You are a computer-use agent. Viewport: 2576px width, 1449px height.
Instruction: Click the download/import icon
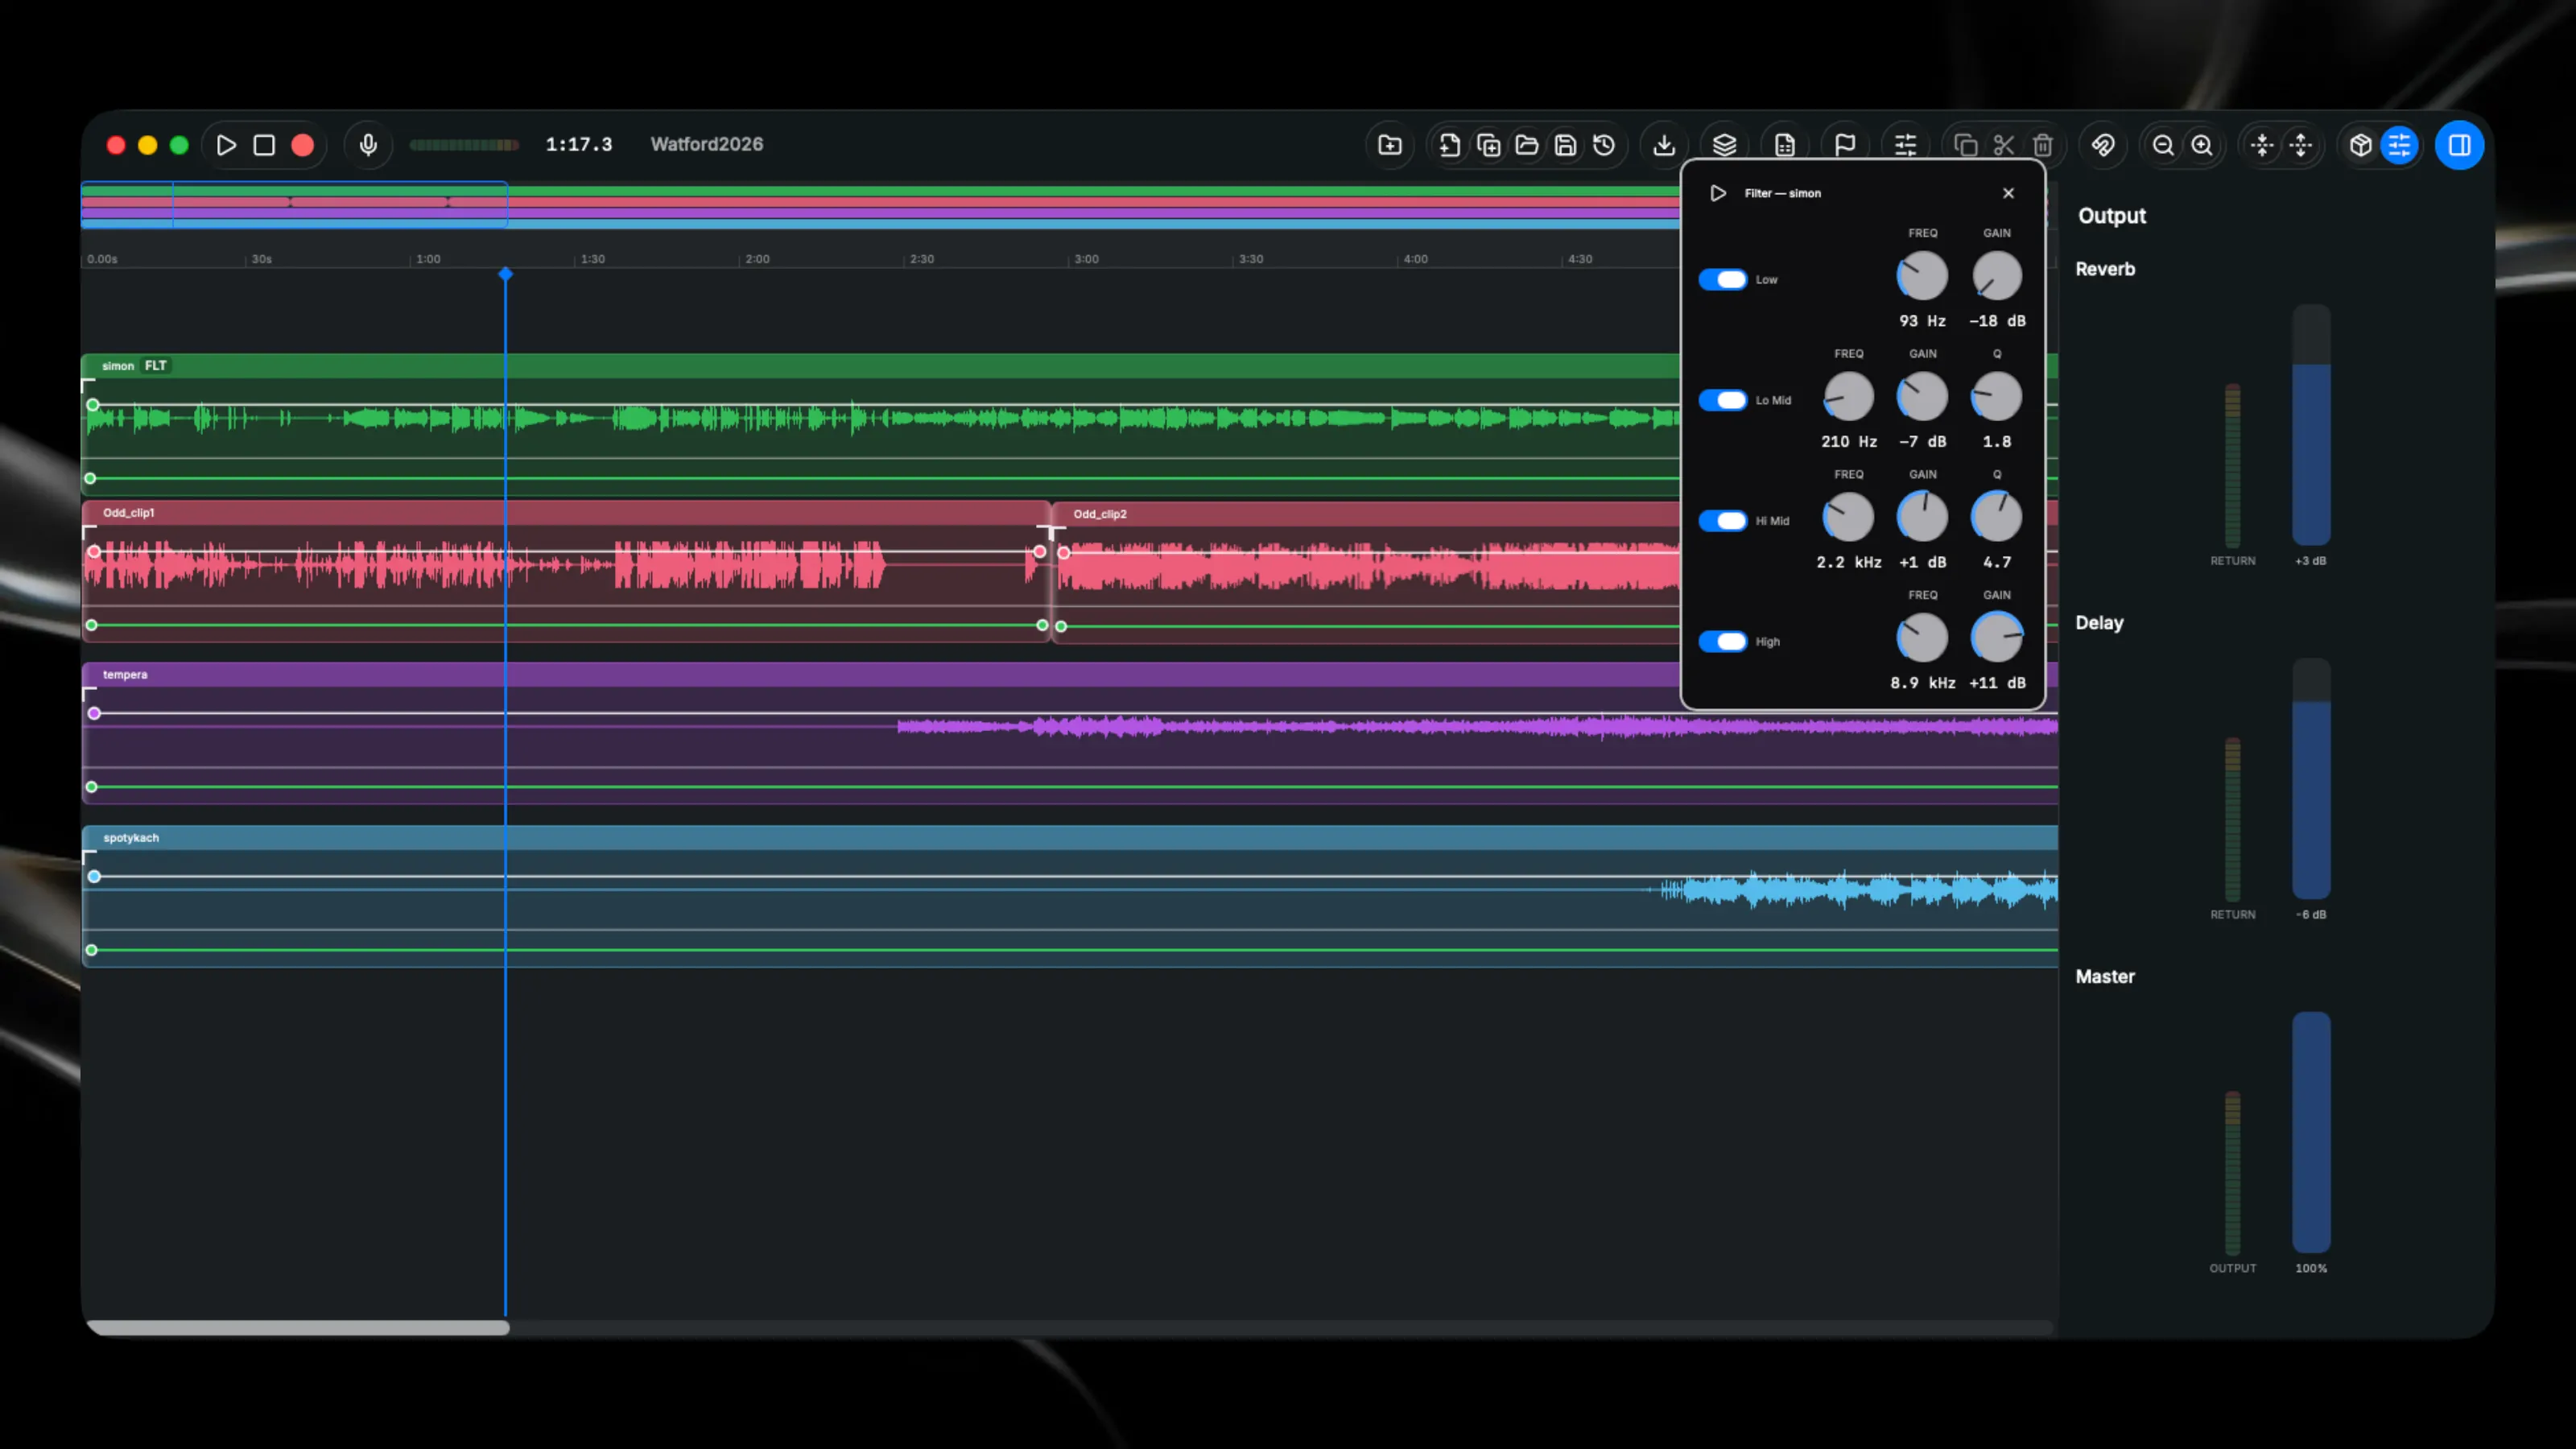click(x=1664, y=145)
